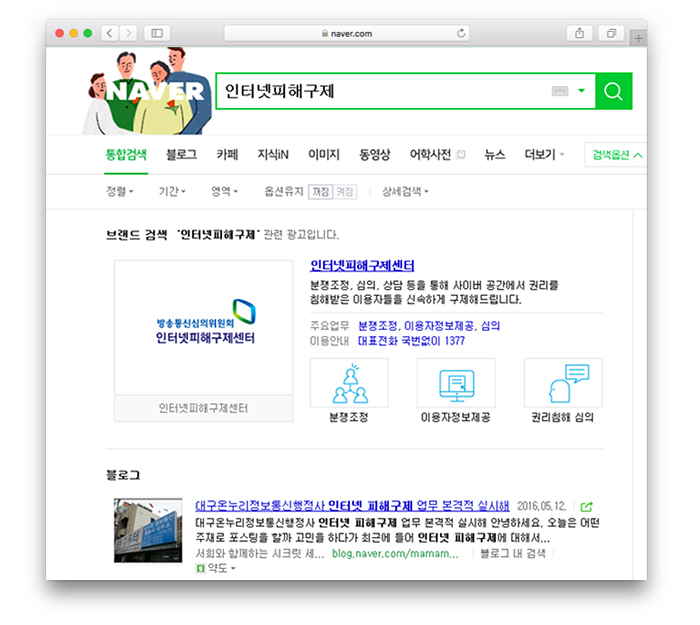Viewport: 700px width, 625px height.
Task: Click the 분쟁조정 label
Action: click(349, 417)
